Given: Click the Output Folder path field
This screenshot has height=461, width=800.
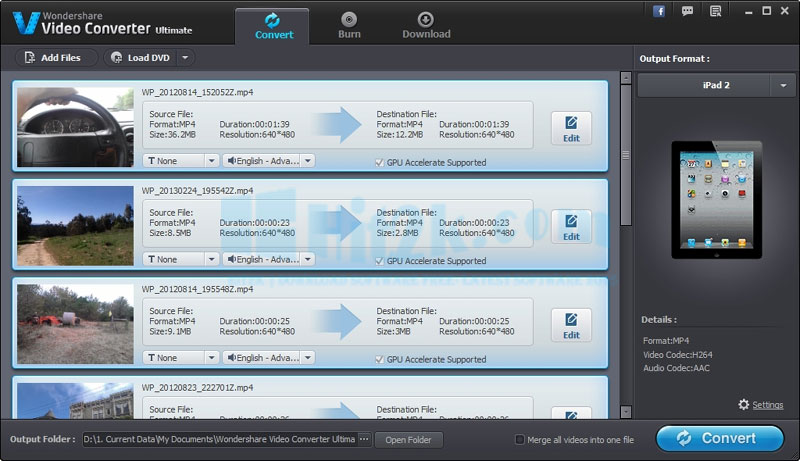Looking at the screenshot, I should click(x=220, y=439).
